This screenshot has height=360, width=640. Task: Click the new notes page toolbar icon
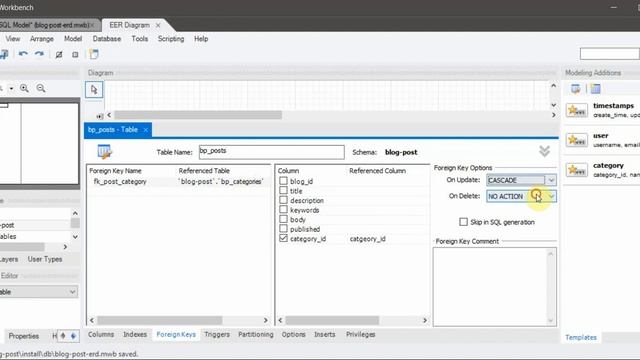pos(94,54)
